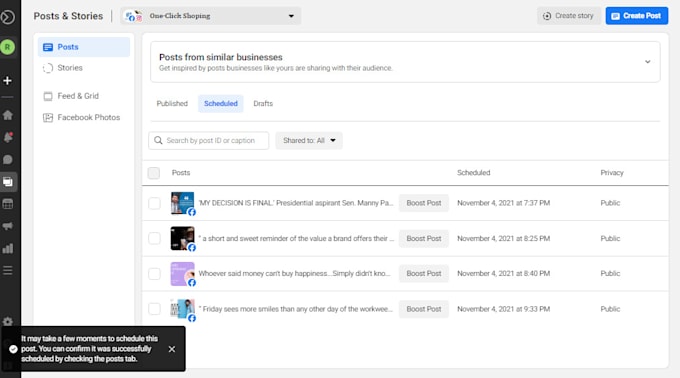Boost the 'Whoever said money' post
Screen dimensions: 680x378
click(424, 274)
